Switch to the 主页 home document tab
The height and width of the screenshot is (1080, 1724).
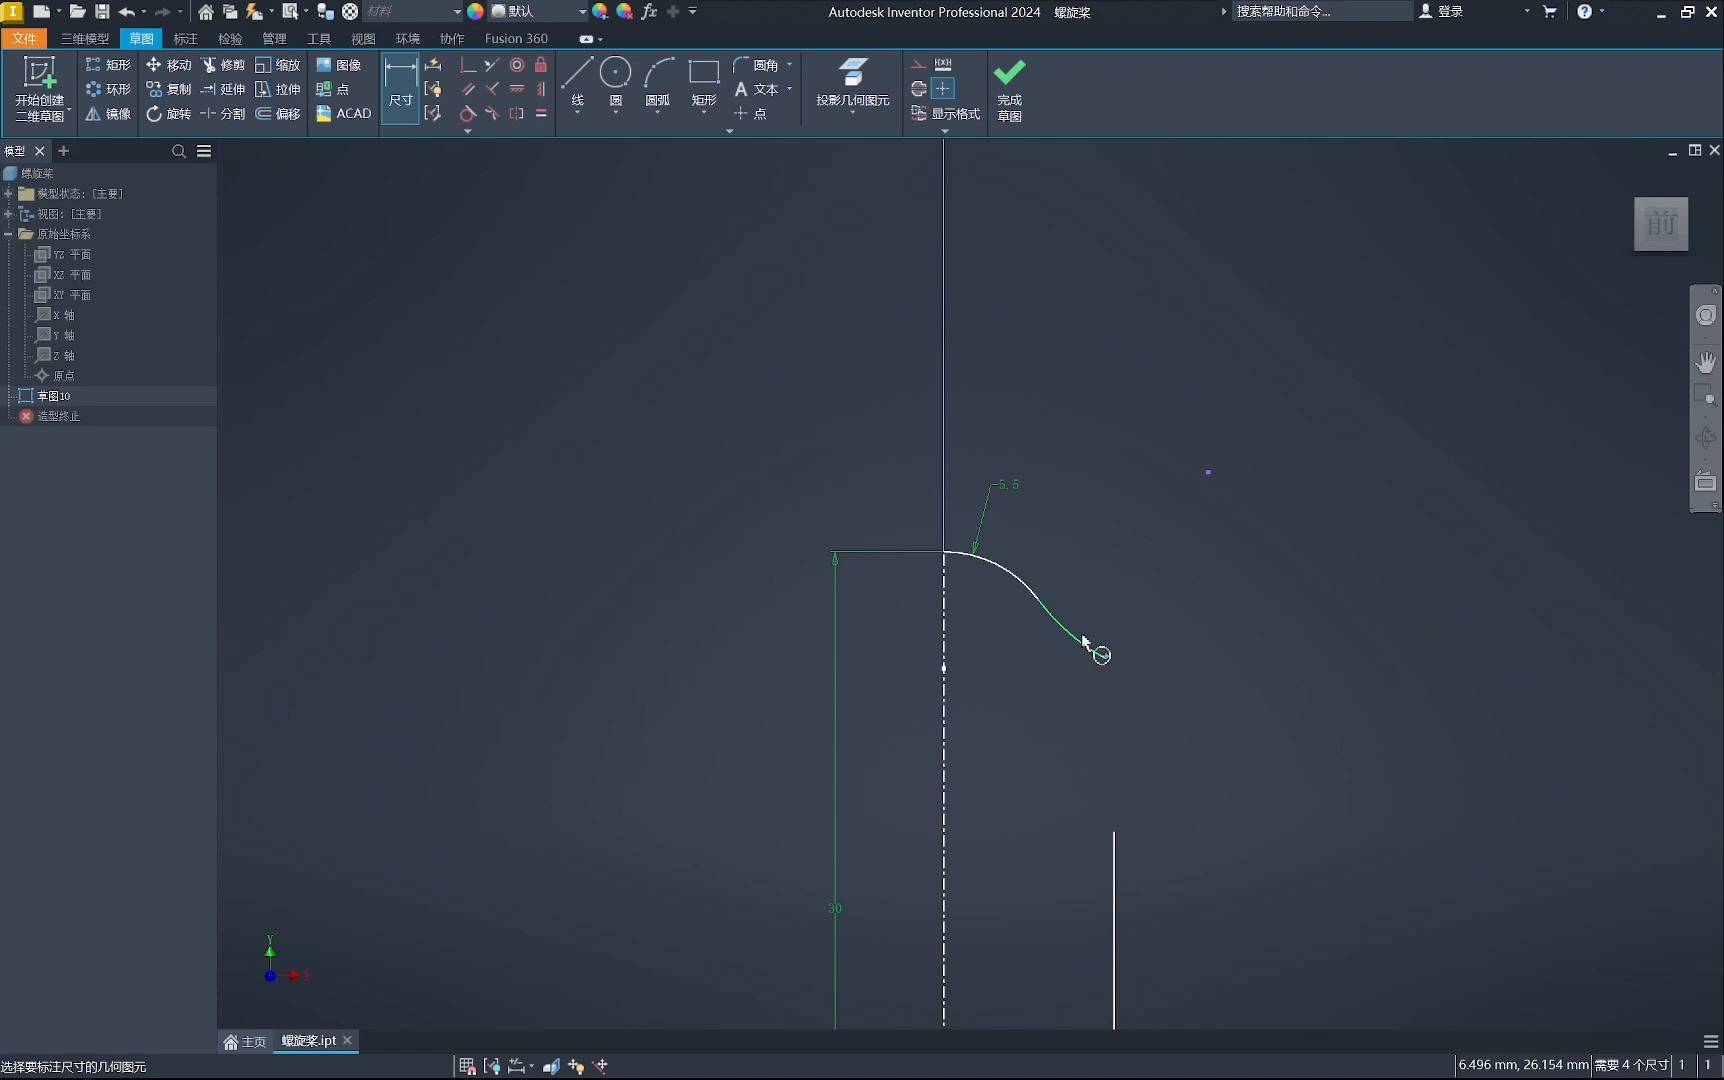pos(245,1041)
